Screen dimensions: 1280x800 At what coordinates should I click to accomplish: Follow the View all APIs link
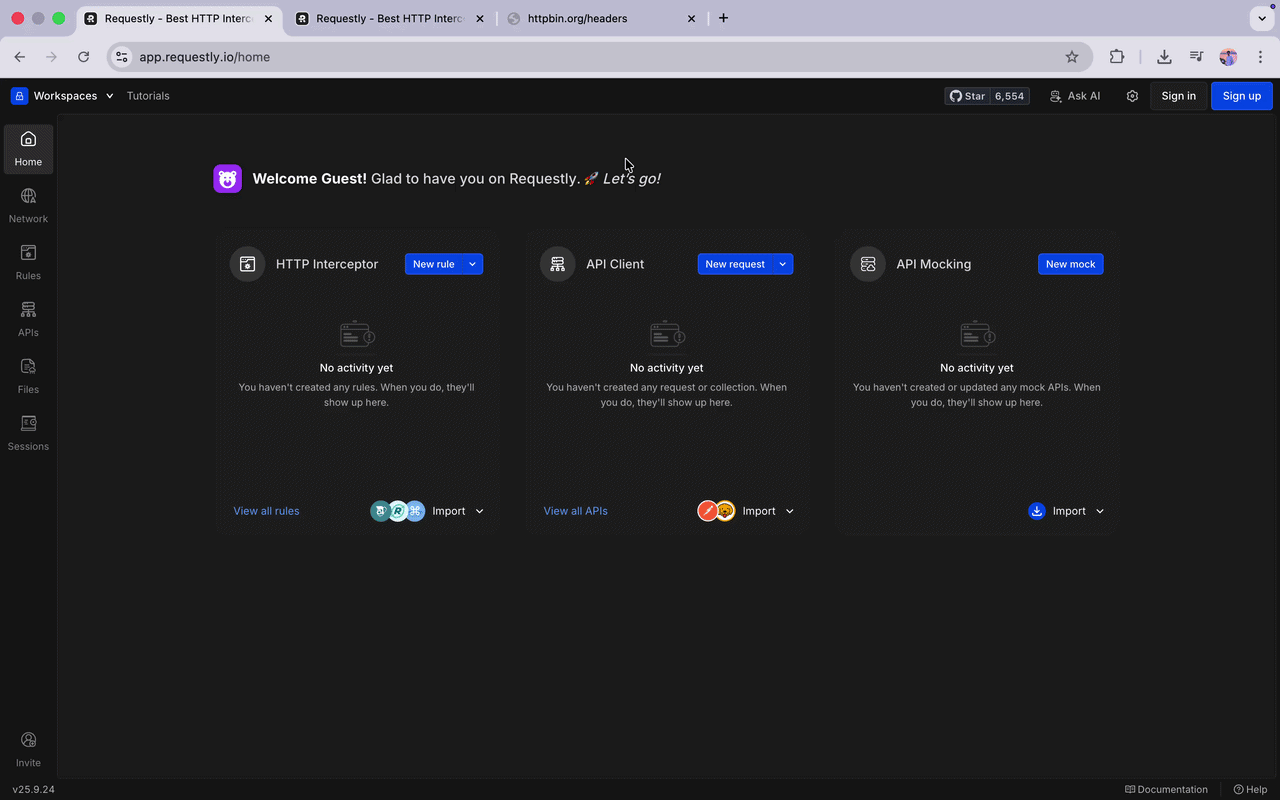(575, 511)
